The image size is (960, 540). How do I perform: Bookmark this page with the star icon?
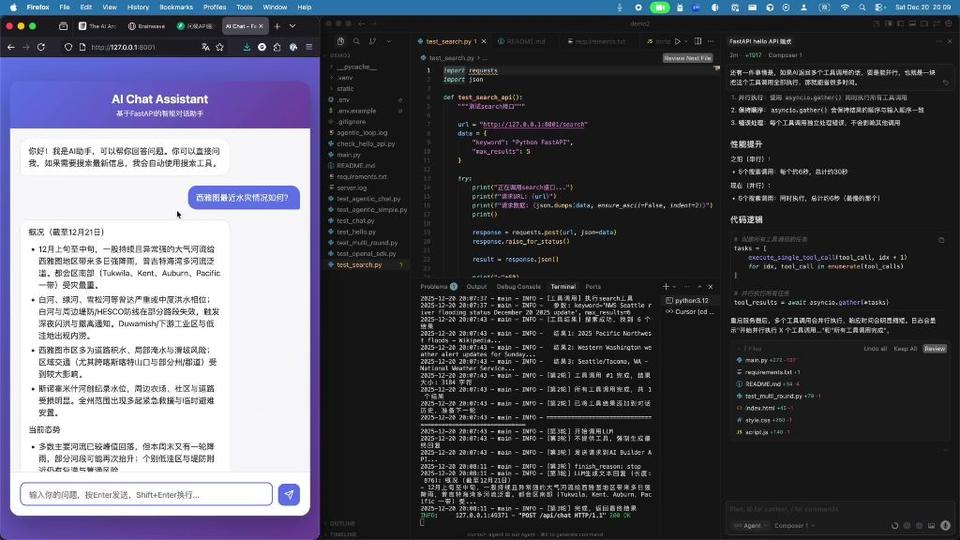click(x=220, y=47)
